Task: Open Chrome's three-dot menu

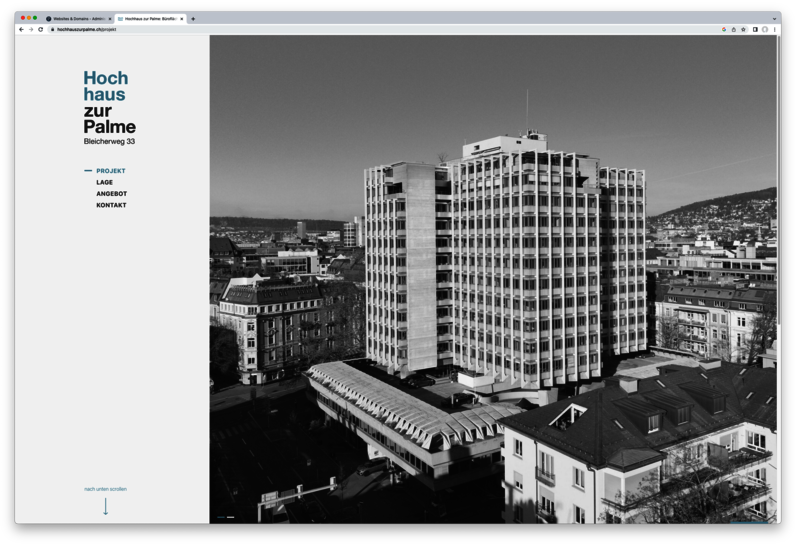Action: tap(774, 30)
